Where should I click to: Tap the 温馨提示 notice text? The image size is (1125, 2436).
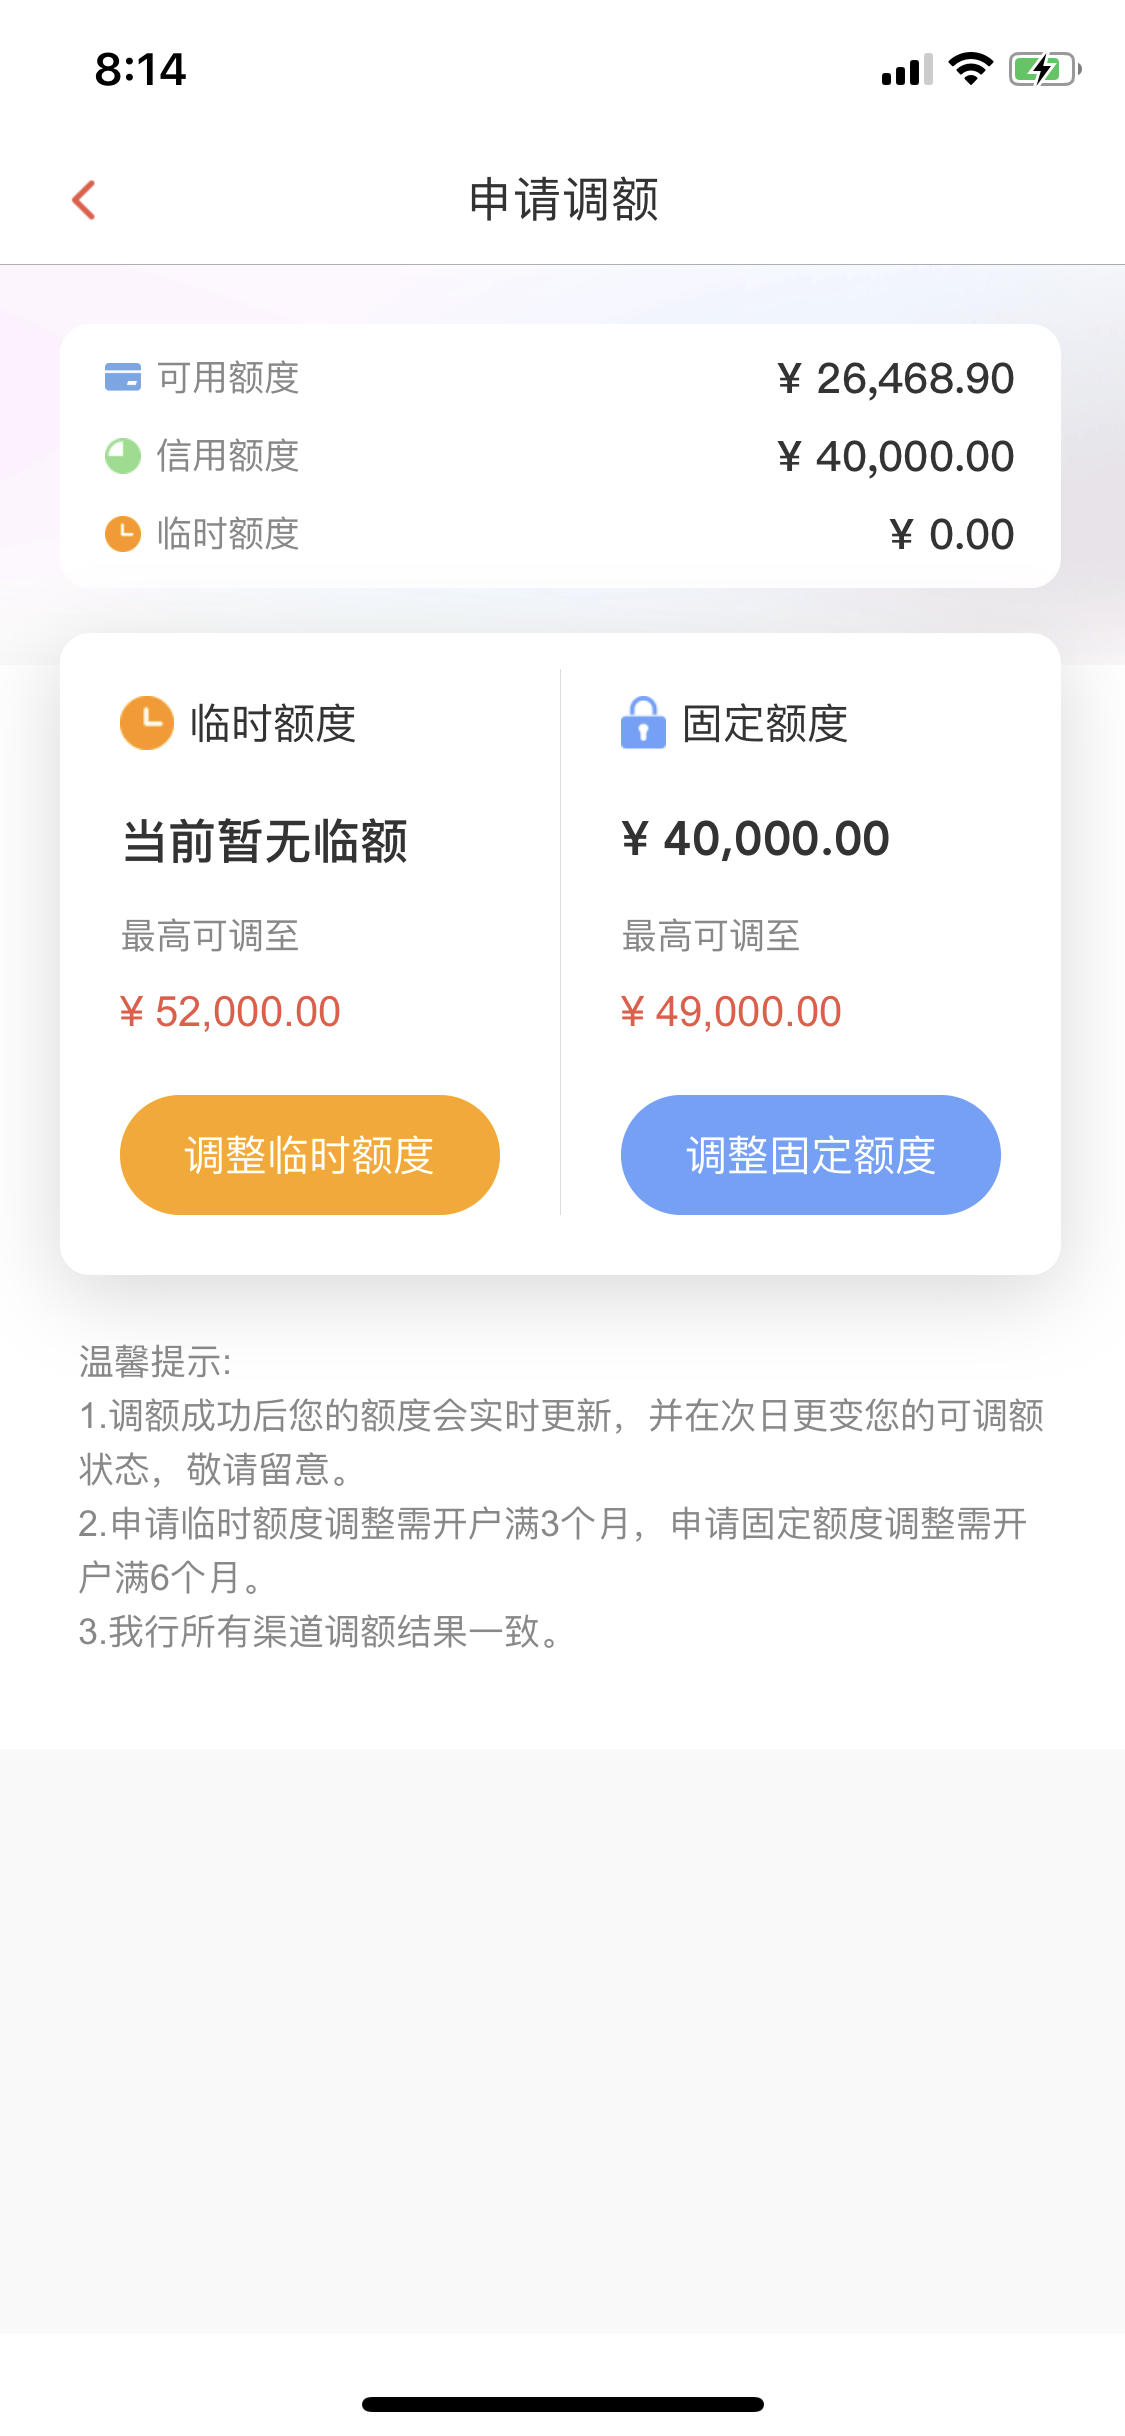[155, 1362]
